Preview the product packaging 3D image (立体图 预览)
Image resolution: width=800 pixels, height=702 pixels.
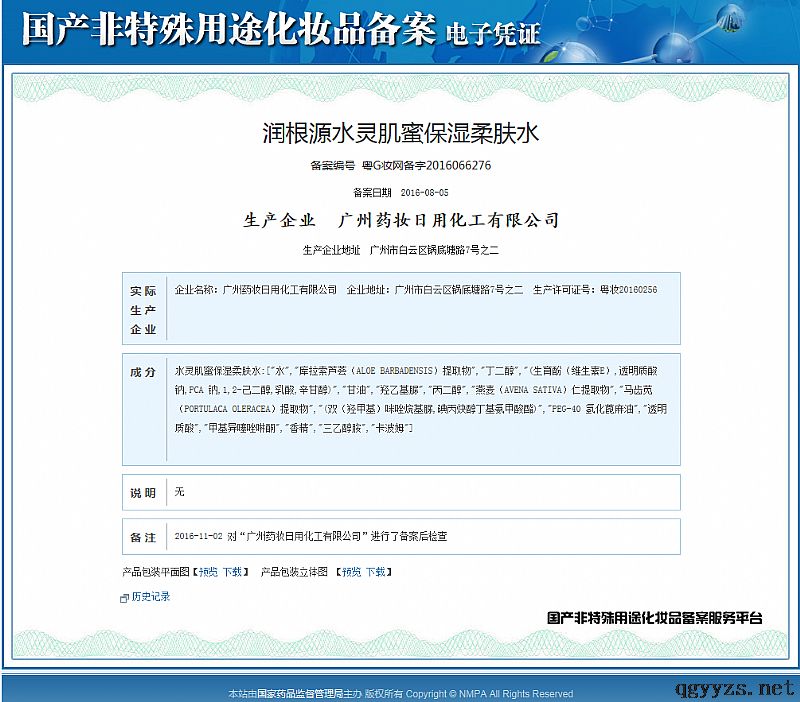350,572
